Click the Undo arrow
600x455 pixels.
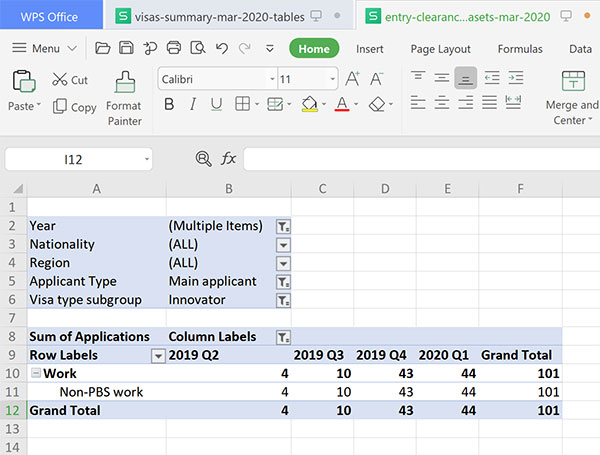220,48
